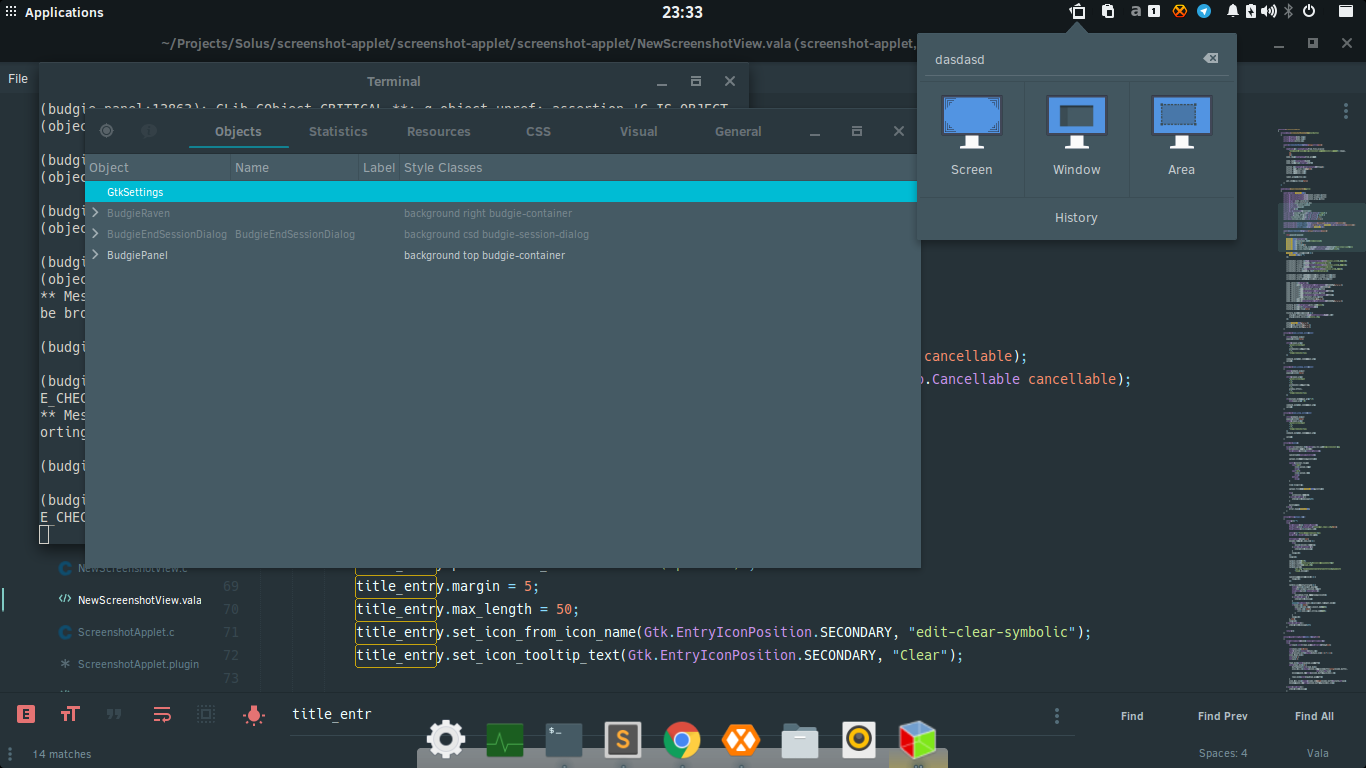Switch to the CSS inspector tab
This screenshot has width=1366, height=768.
[538, 131]
